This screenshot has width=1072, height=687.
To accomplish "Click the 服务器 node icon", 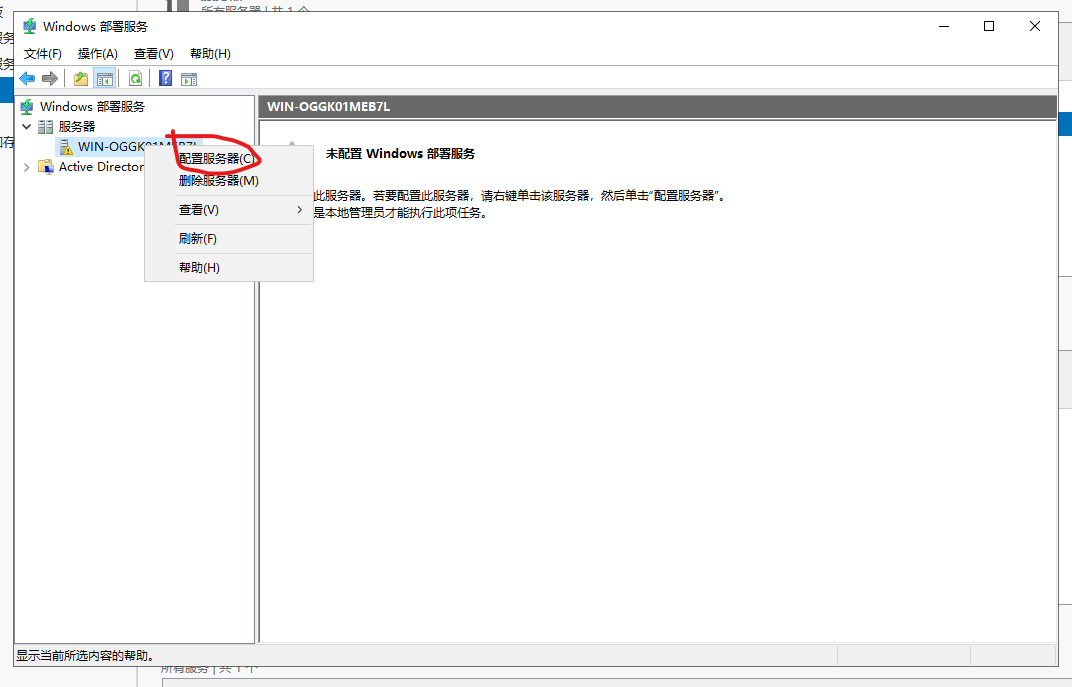I will [46, 126].
